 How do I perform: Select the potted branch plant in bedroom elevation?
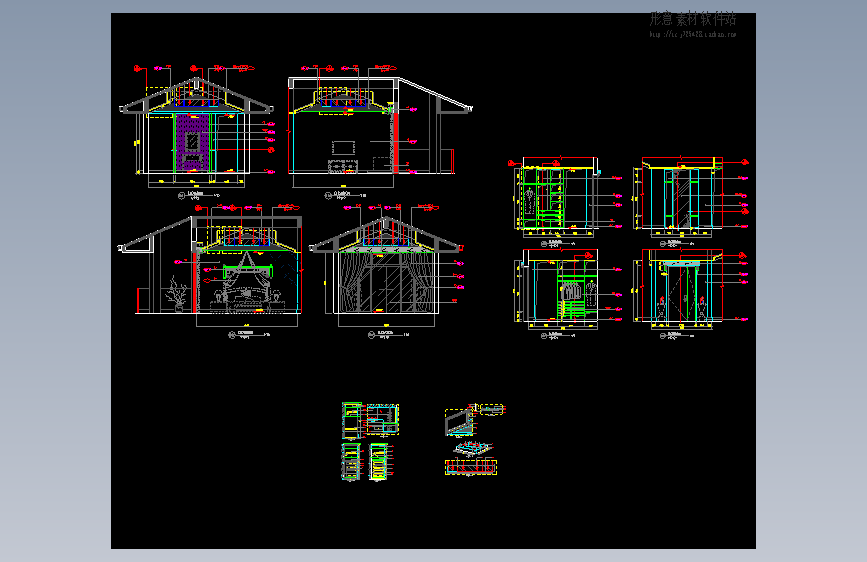pos(176,294)
